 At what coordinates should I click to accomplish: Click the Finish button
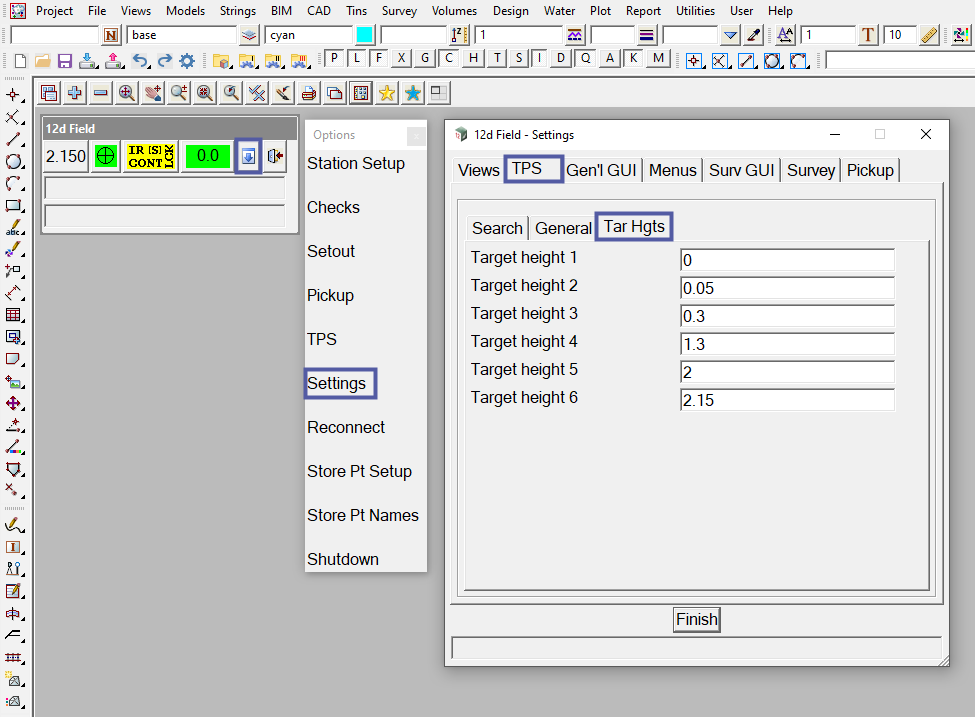pos(696,619)
